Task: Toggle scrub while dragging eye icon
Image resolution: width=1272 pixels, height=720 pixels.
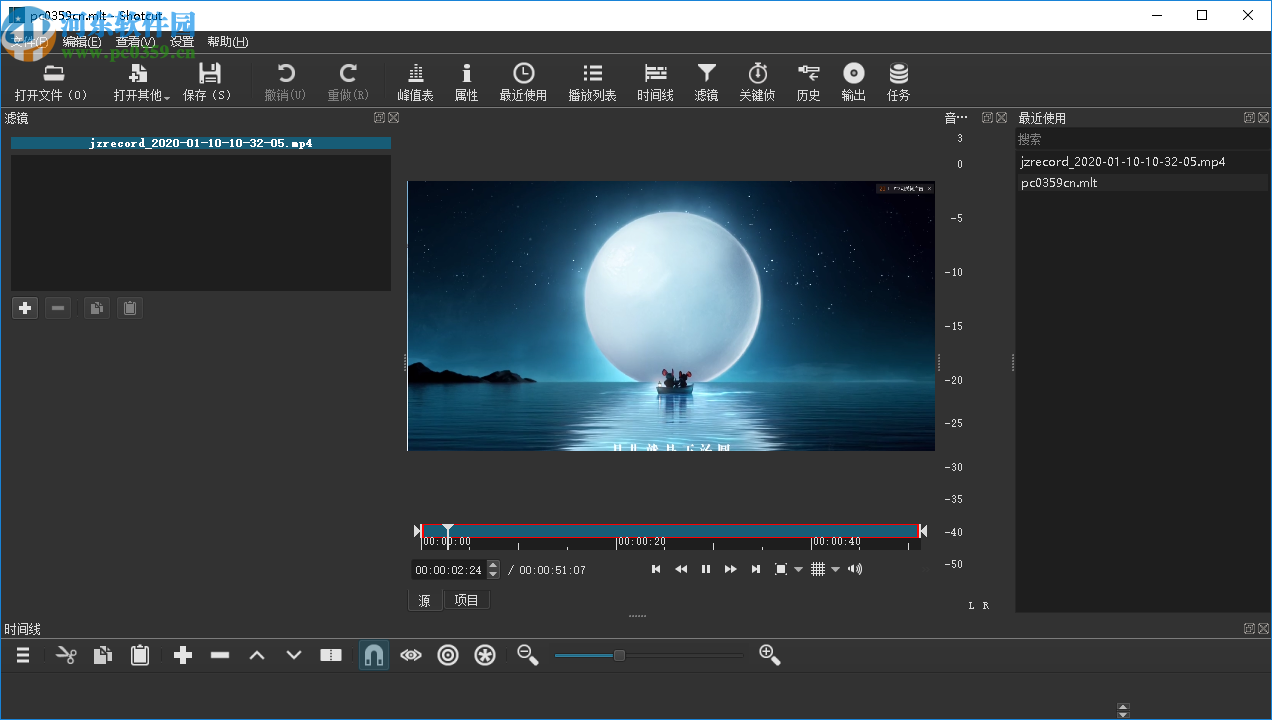Action: [410, 655]
